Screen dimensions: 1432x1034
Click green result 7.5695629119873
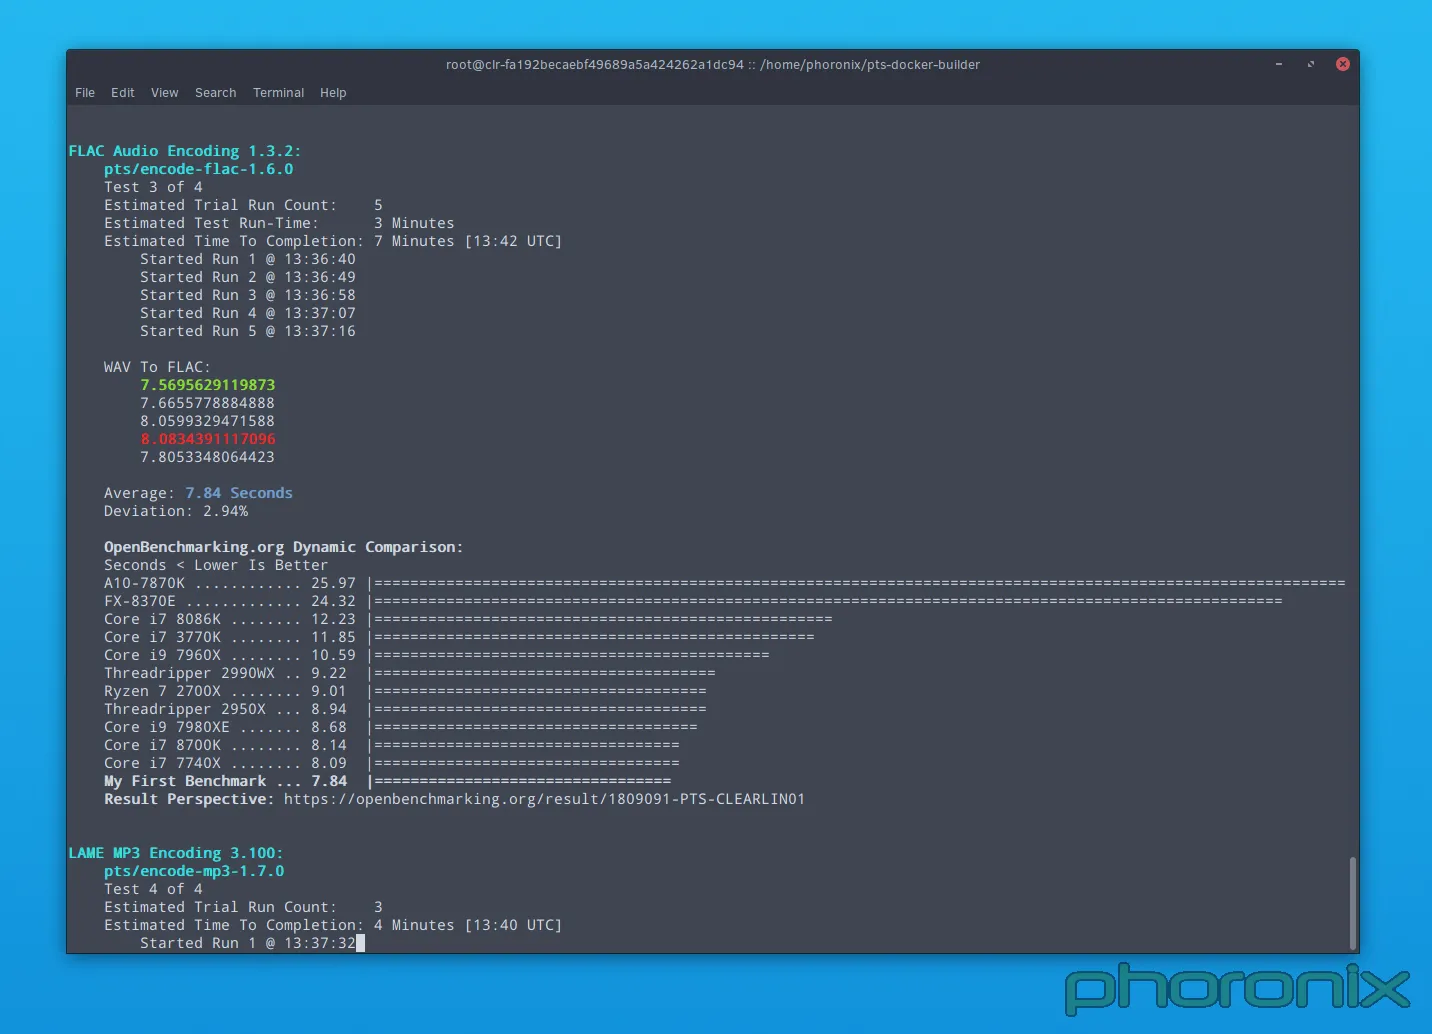coord(208,385)
